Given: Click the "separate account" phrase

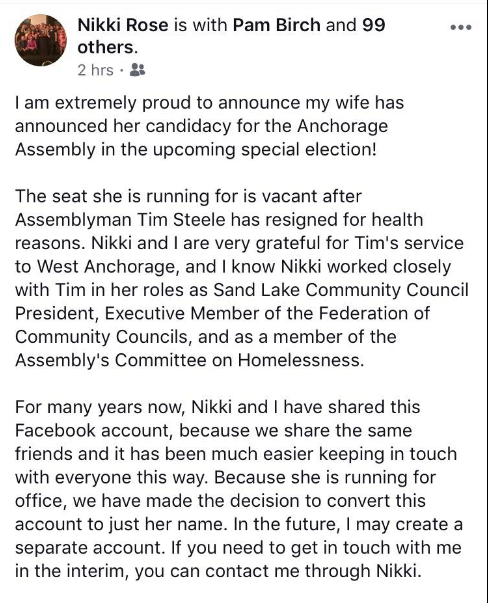Looking at the screenshot, I should tap(87, 548).
